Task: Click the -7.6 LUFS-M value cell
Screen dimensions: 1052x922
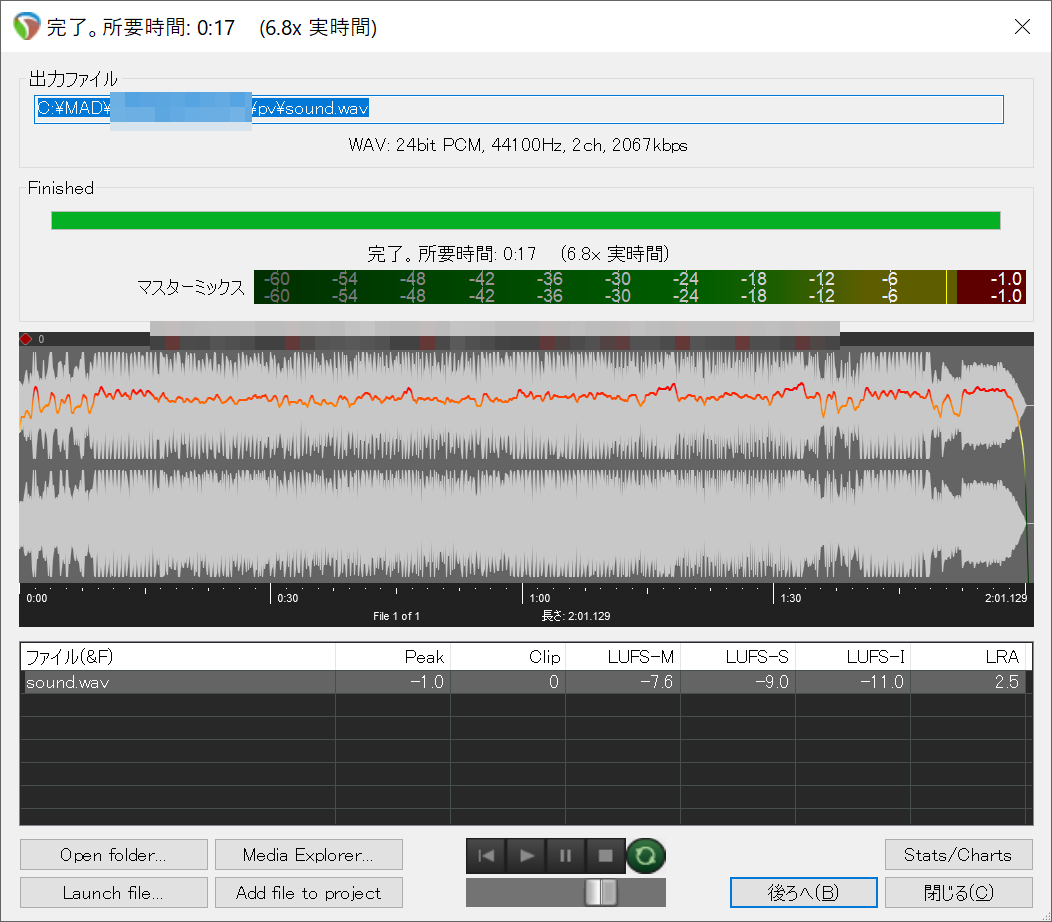Action: (623, 682)
